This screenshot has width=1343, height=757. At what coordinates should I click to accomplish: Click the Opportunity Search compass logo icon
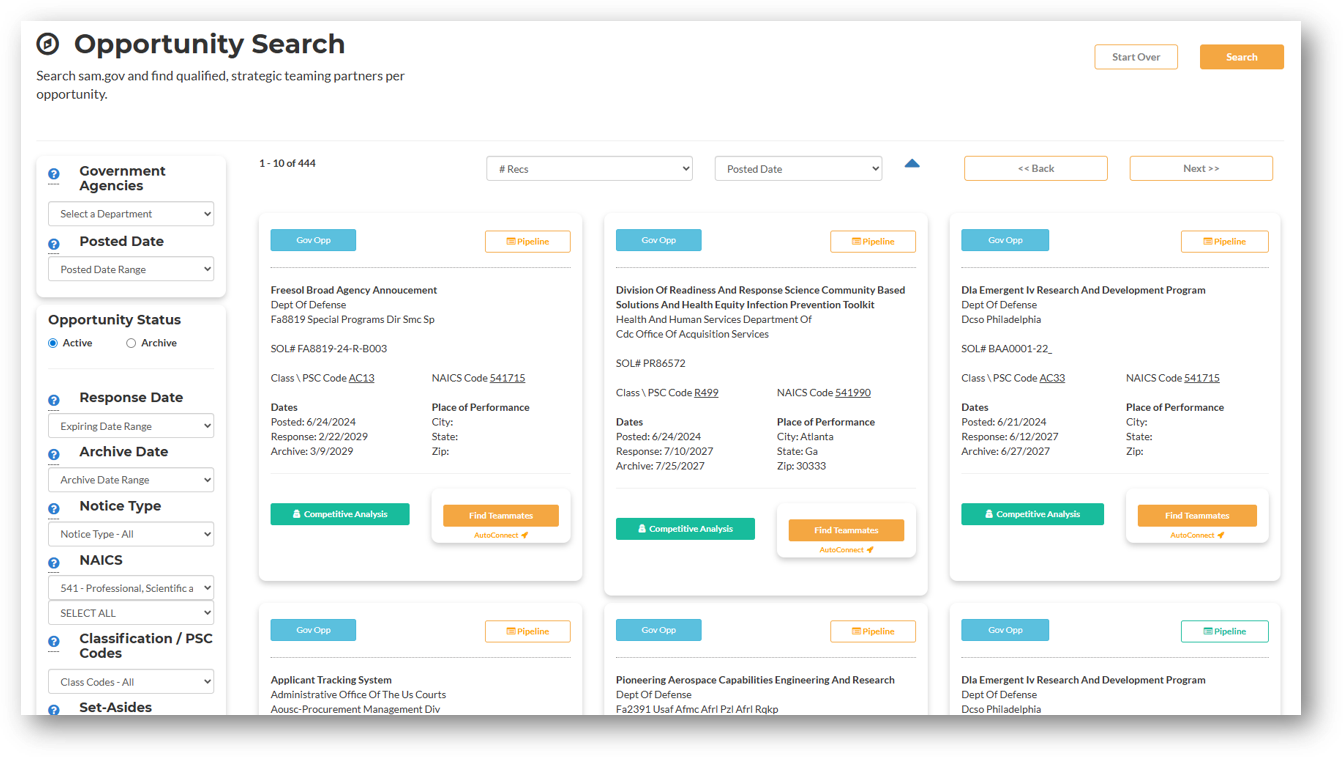click(x=48, y=44)
